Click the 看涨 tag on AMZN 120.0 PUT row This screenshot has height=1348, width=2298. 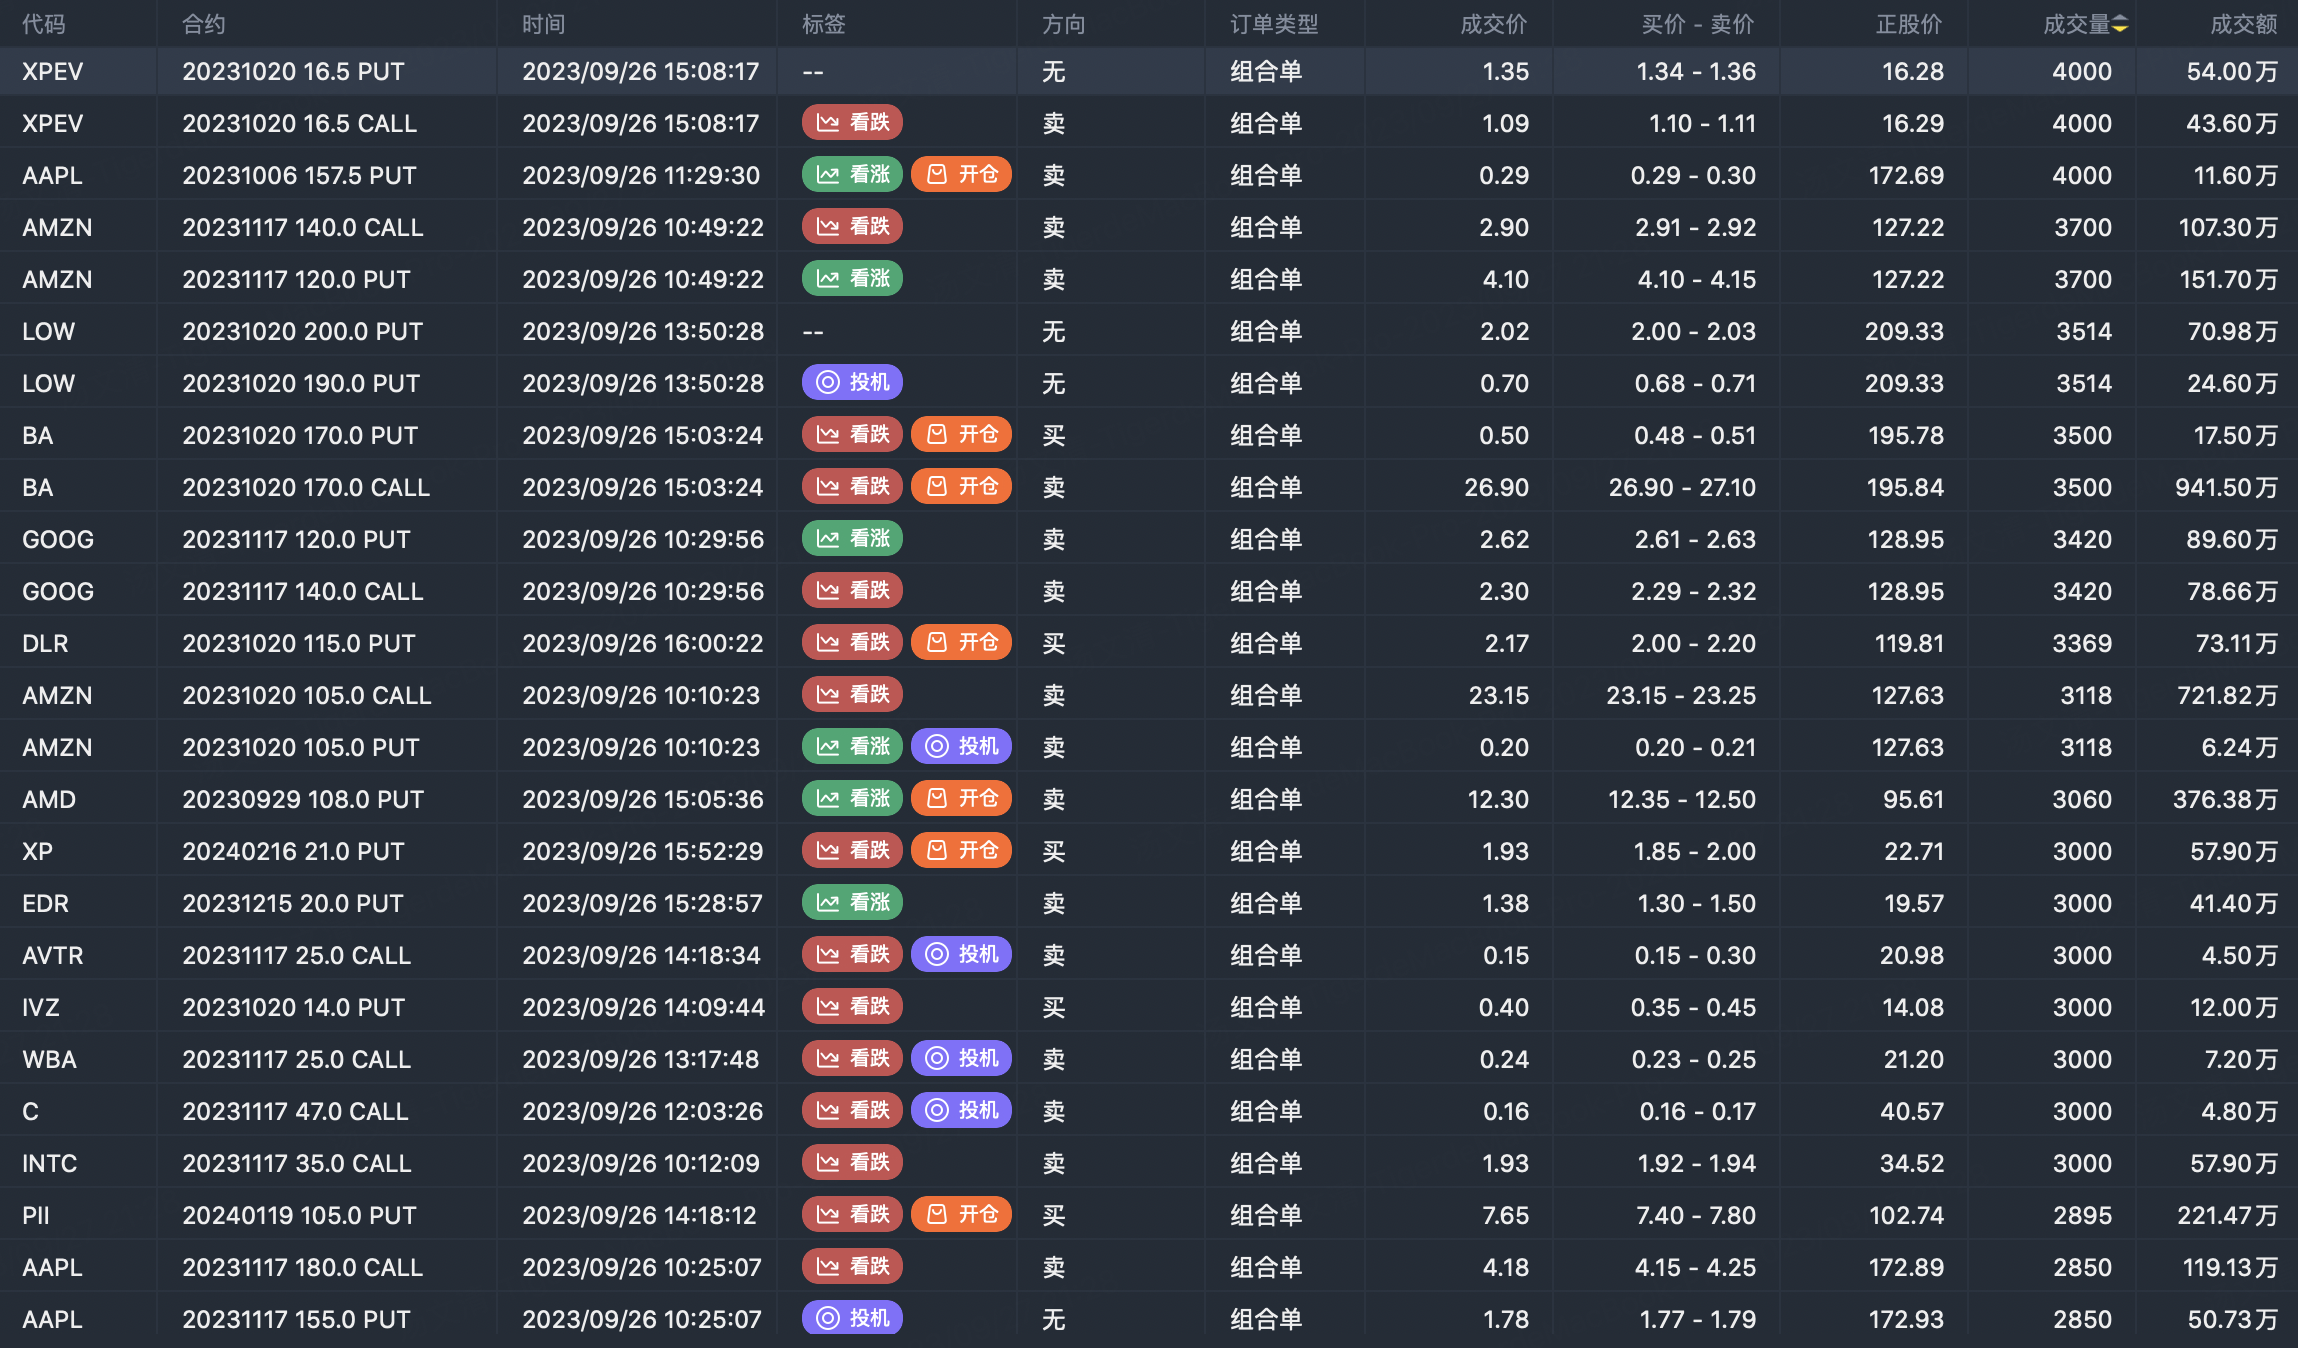point(852,279)
